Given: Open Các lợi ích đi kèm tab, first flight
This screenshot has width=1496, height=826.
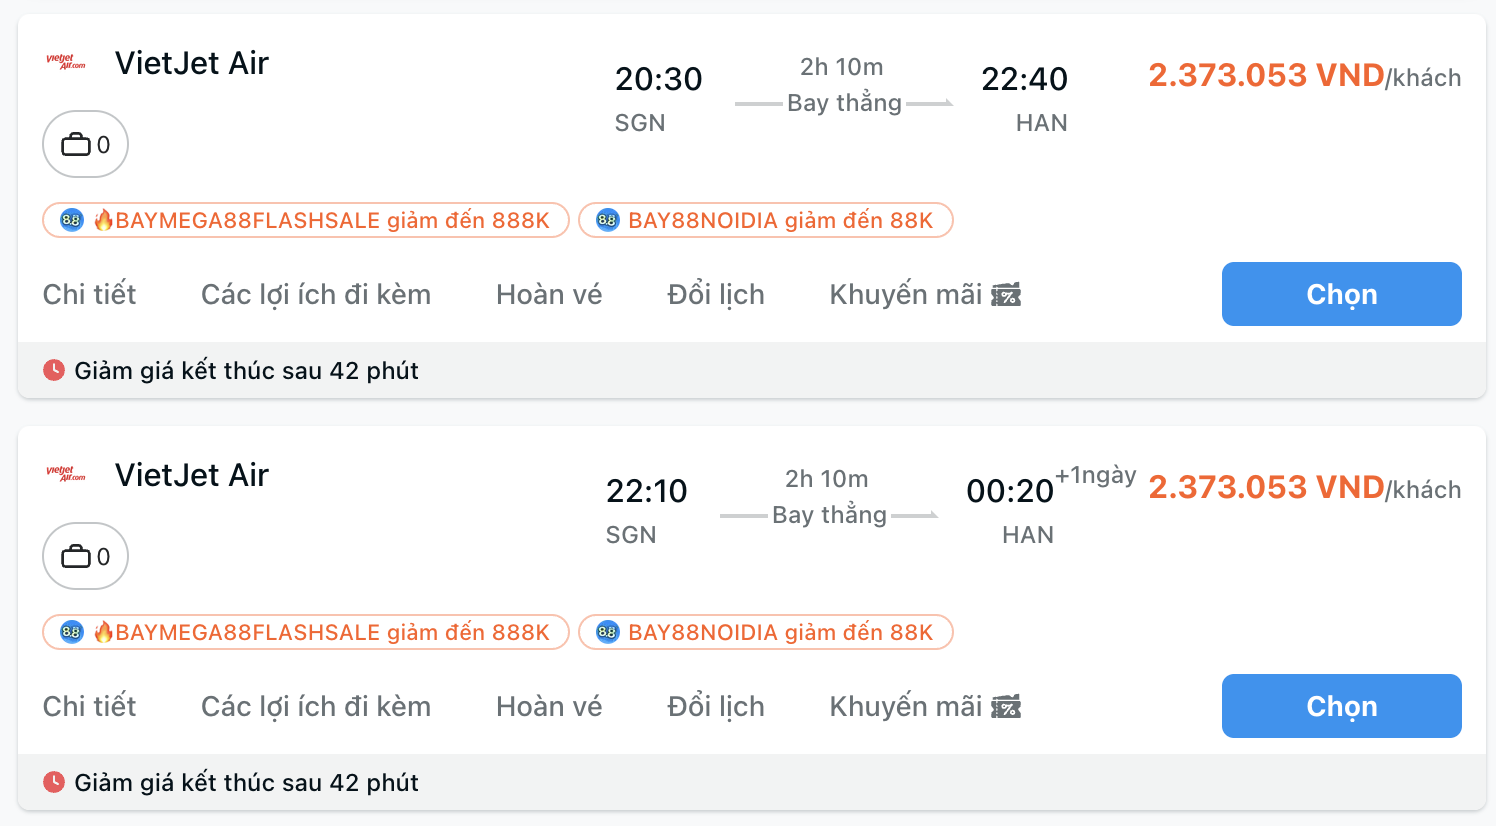Looking at the screenshot, I should click(x=316, y=295).
